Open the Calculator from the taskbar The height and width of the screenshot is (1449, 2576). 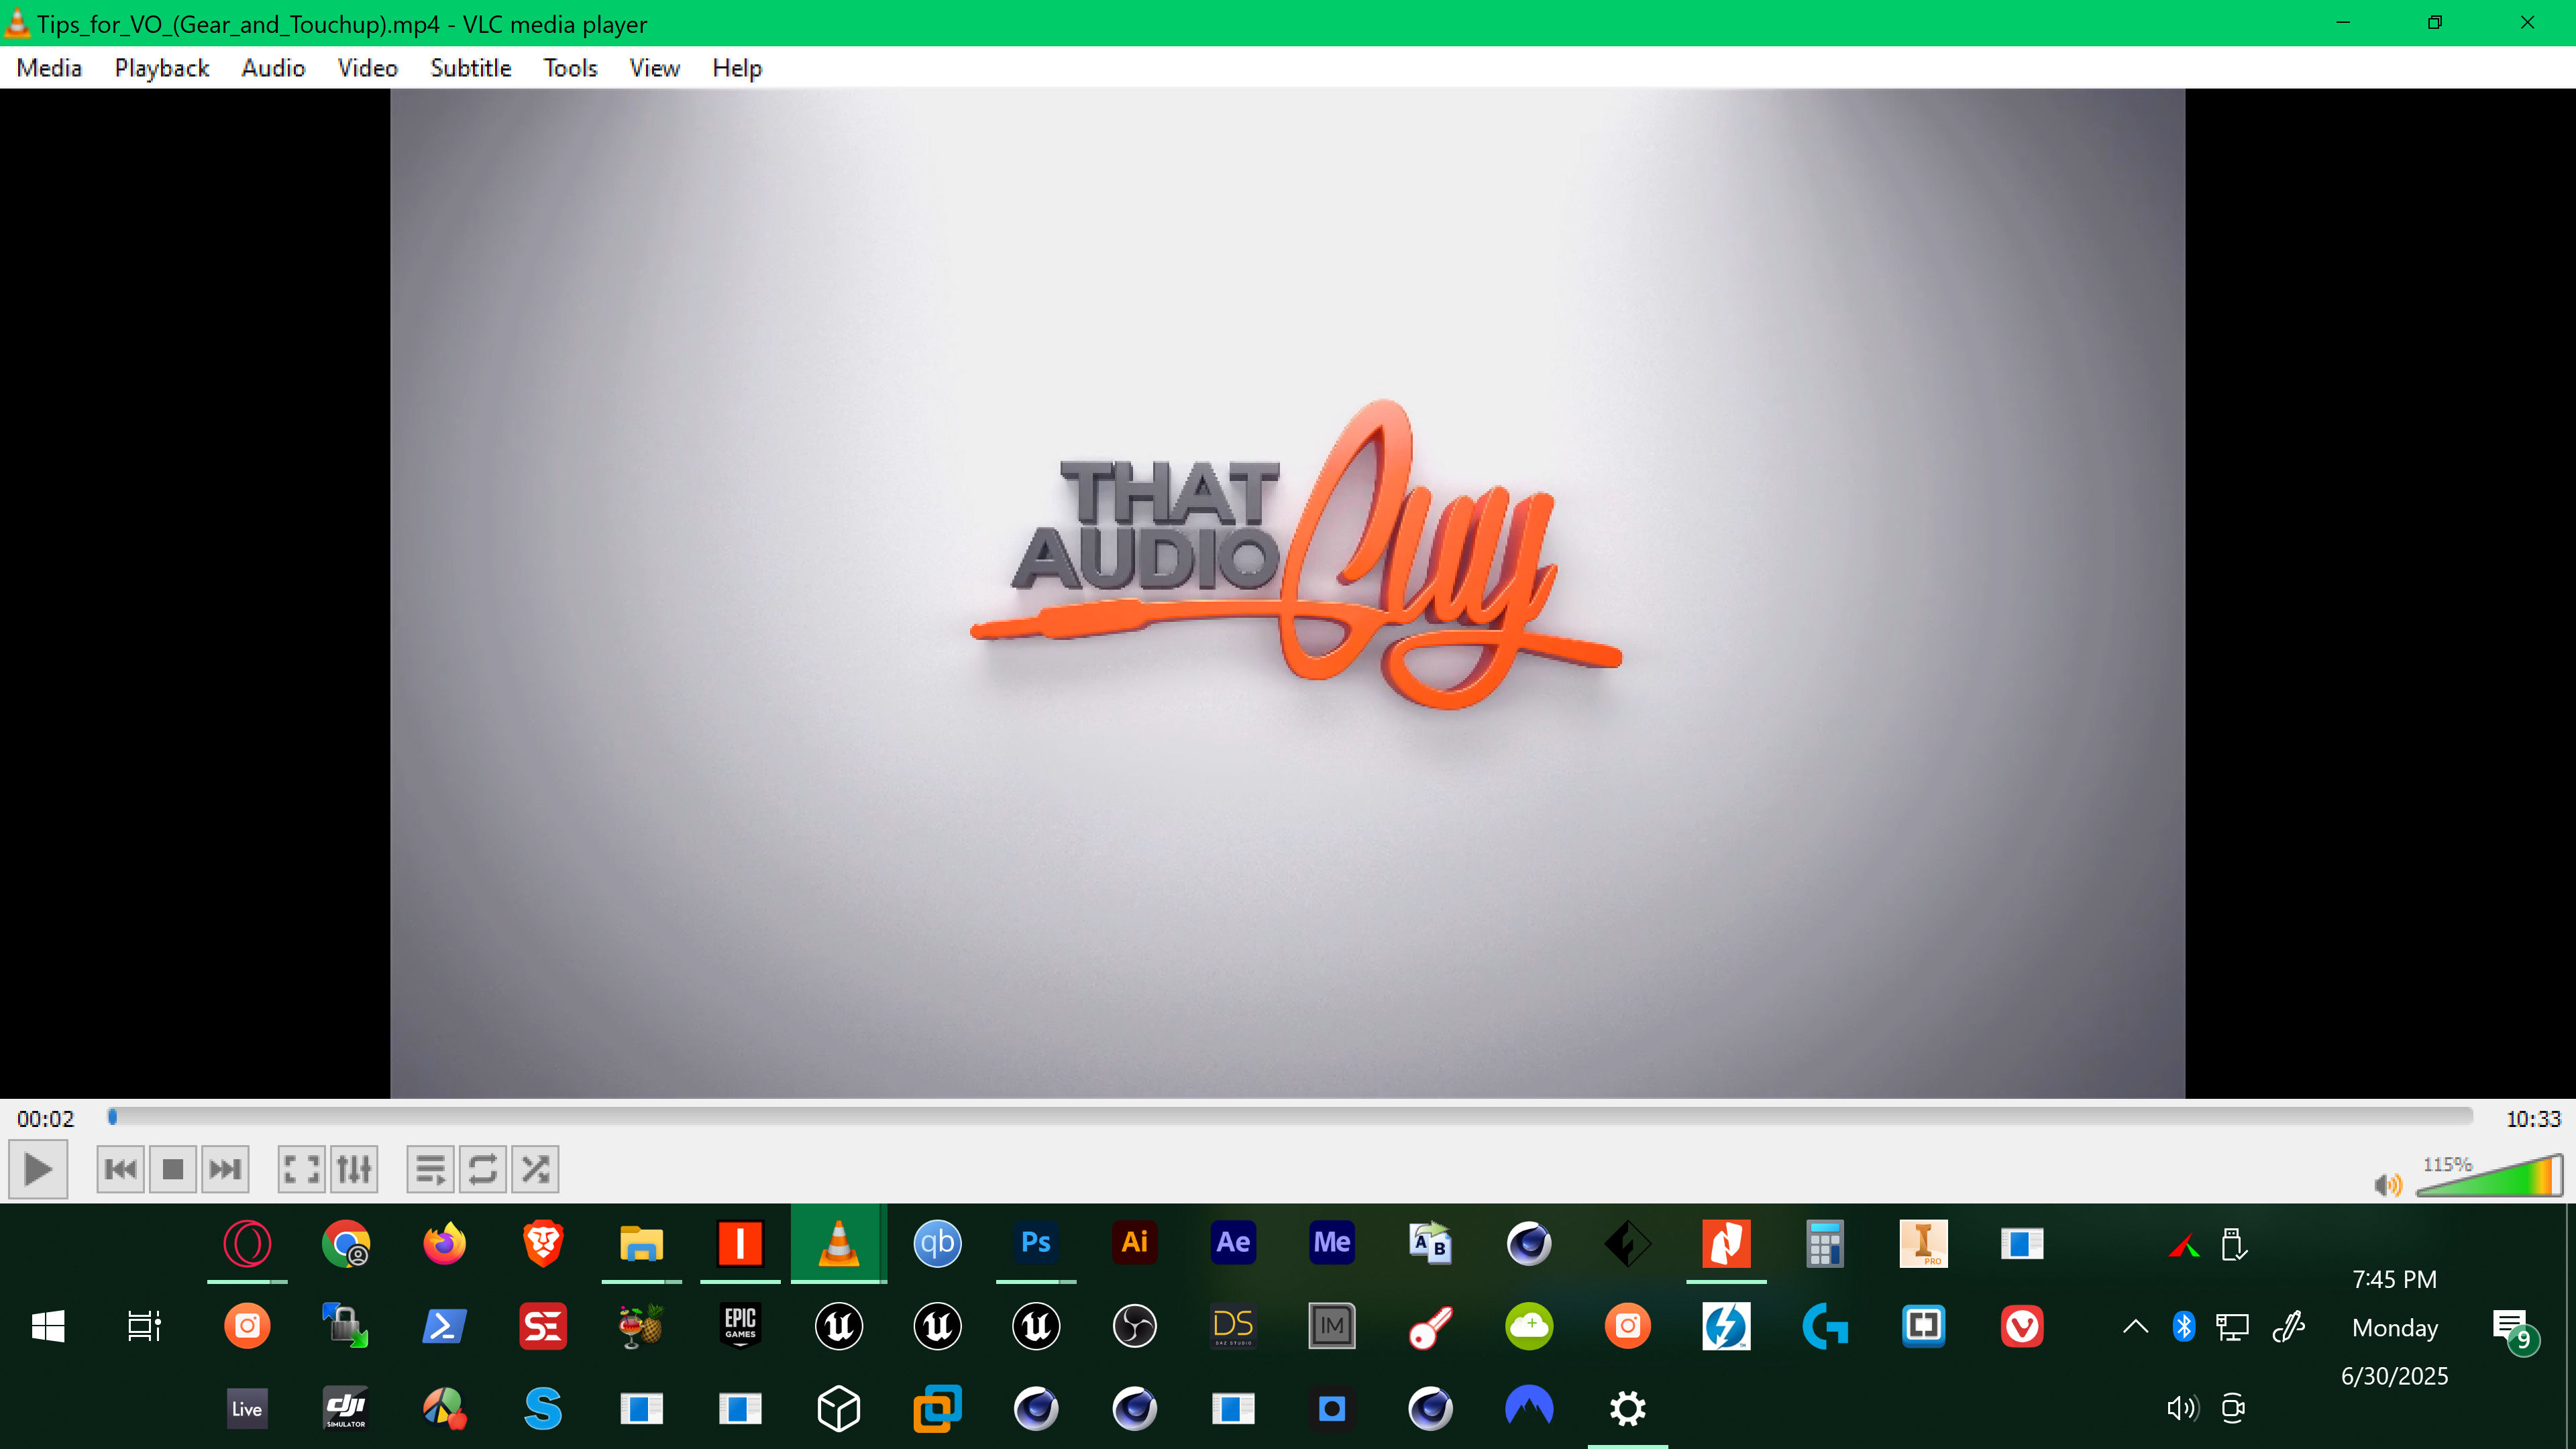(x=1825, y=1244)
